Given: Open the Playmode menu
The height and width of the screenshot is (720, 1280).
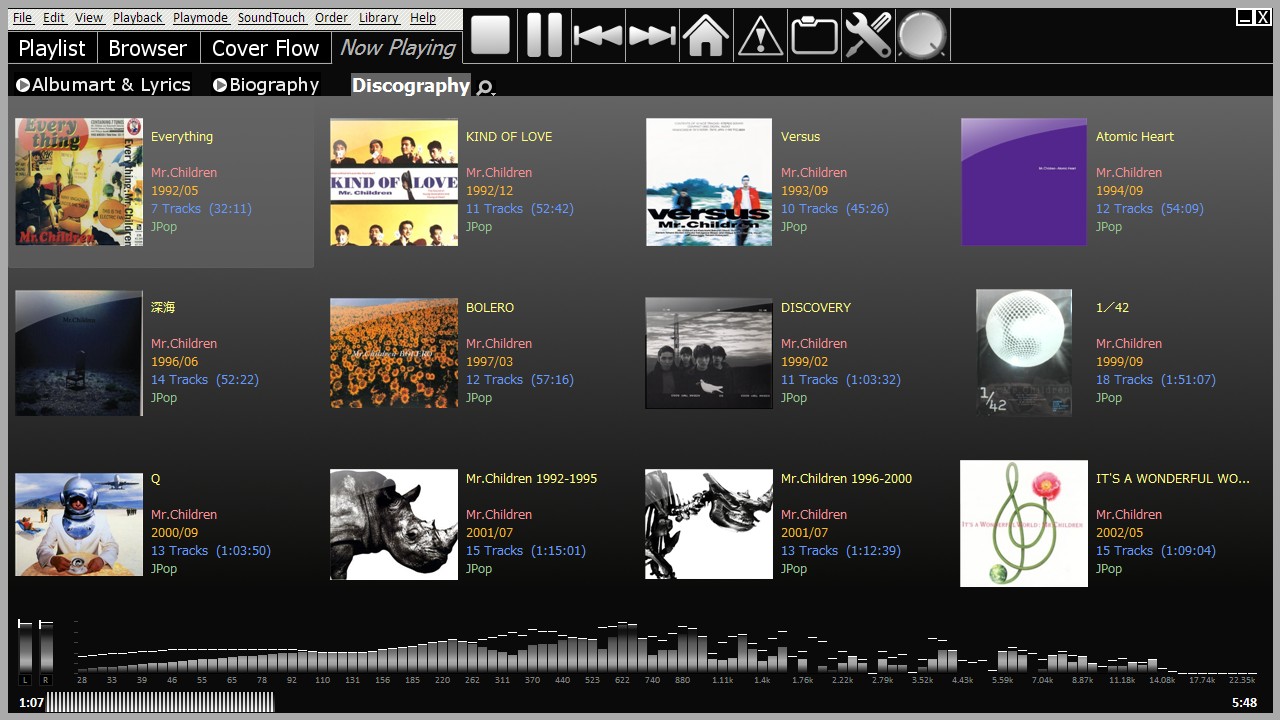Looking at the screenshot, I should coord(200,18).
